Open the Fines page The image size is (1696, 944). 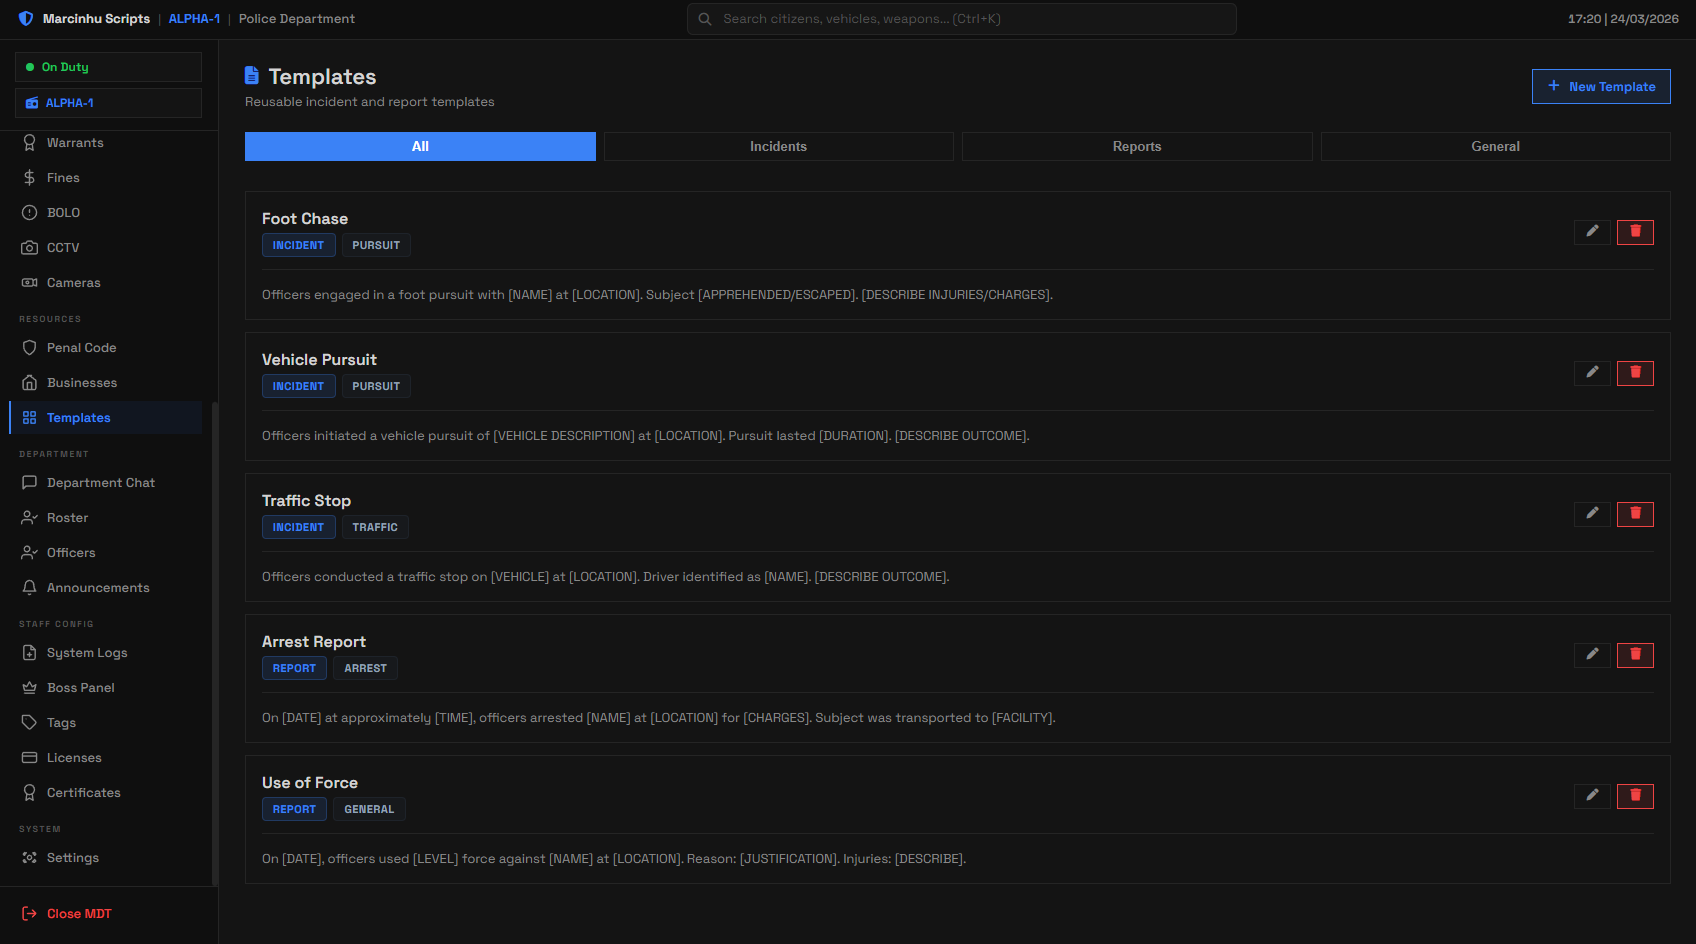click(106, 178)
